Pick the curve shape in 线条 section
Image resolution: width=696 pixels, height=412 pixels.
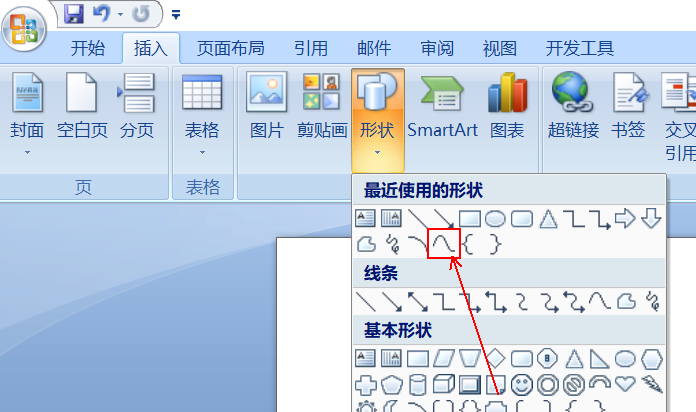[600, 301]
